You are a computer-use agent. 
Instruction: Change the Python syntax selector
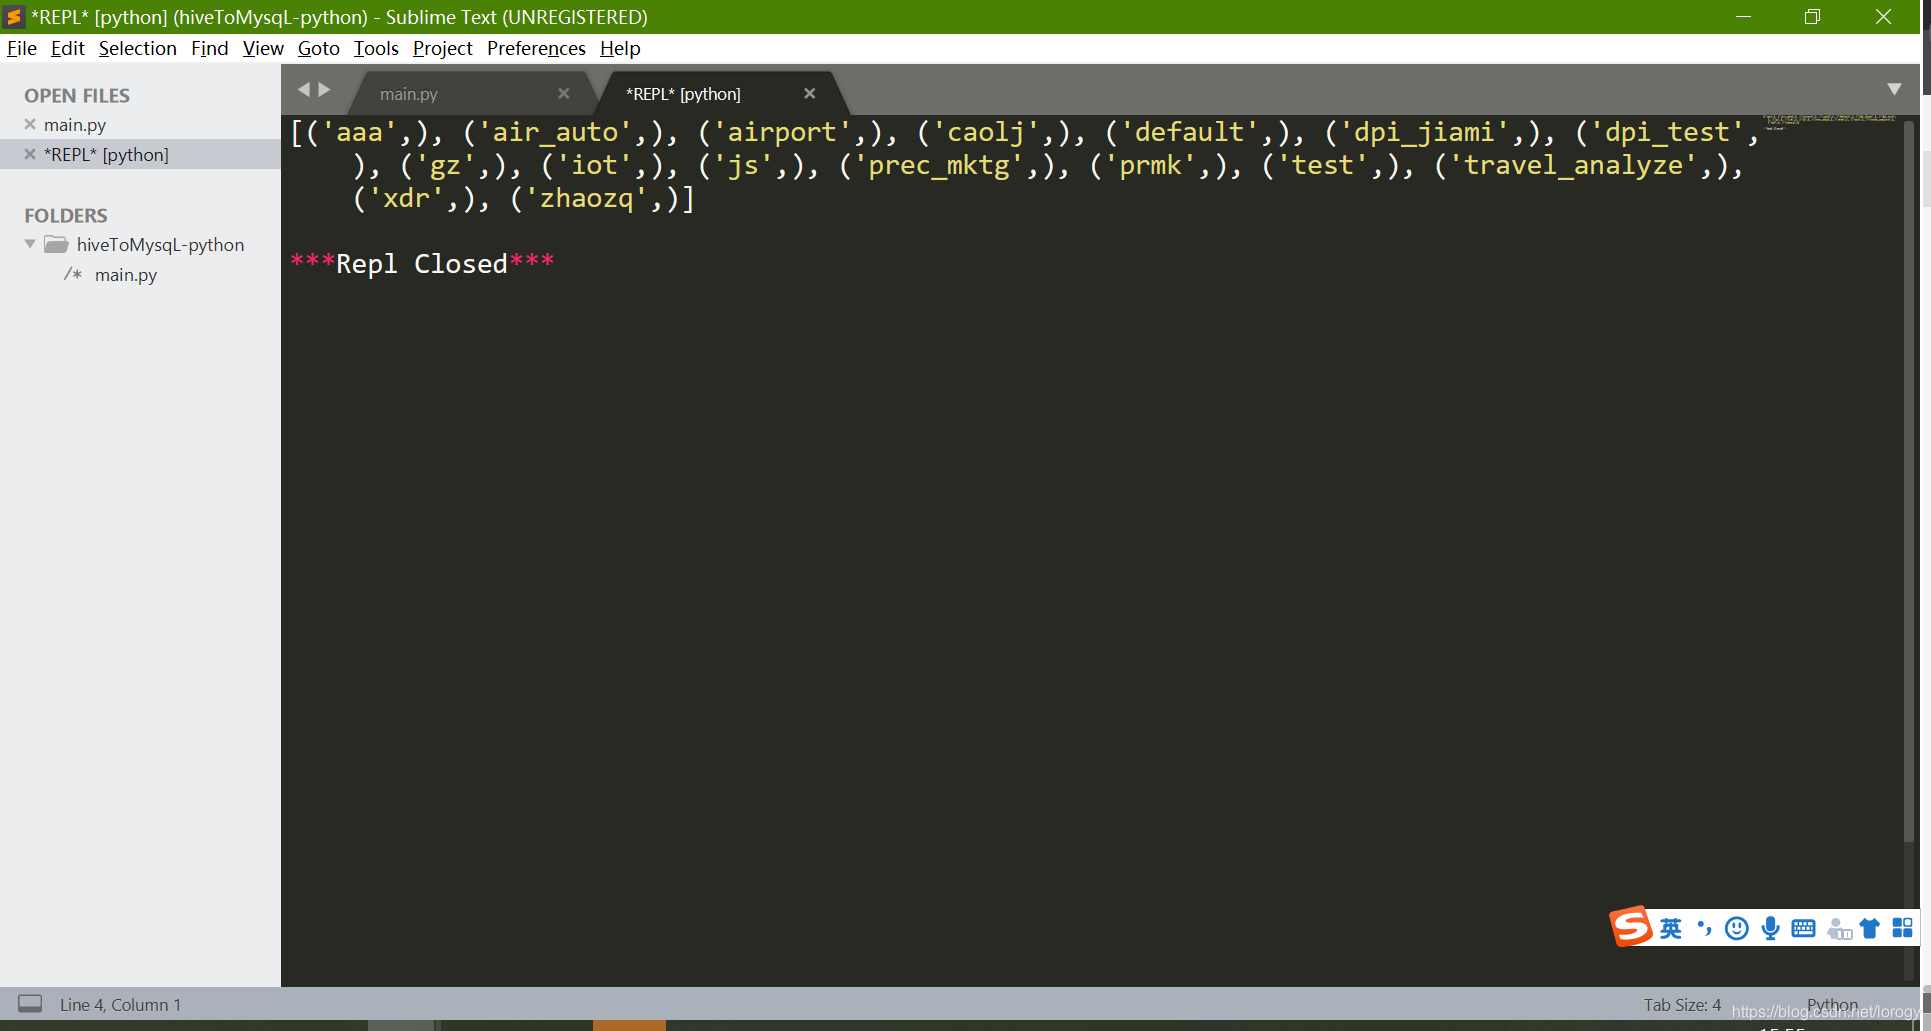pos(1832,1004)
